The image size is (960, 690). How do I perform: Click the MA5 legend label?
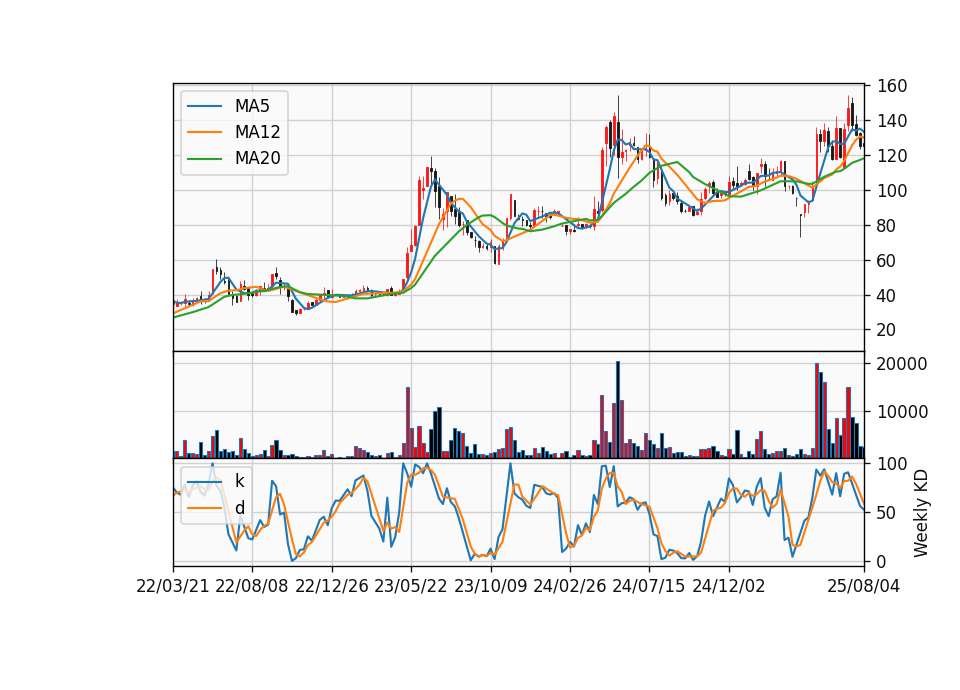tap(252, 106)
